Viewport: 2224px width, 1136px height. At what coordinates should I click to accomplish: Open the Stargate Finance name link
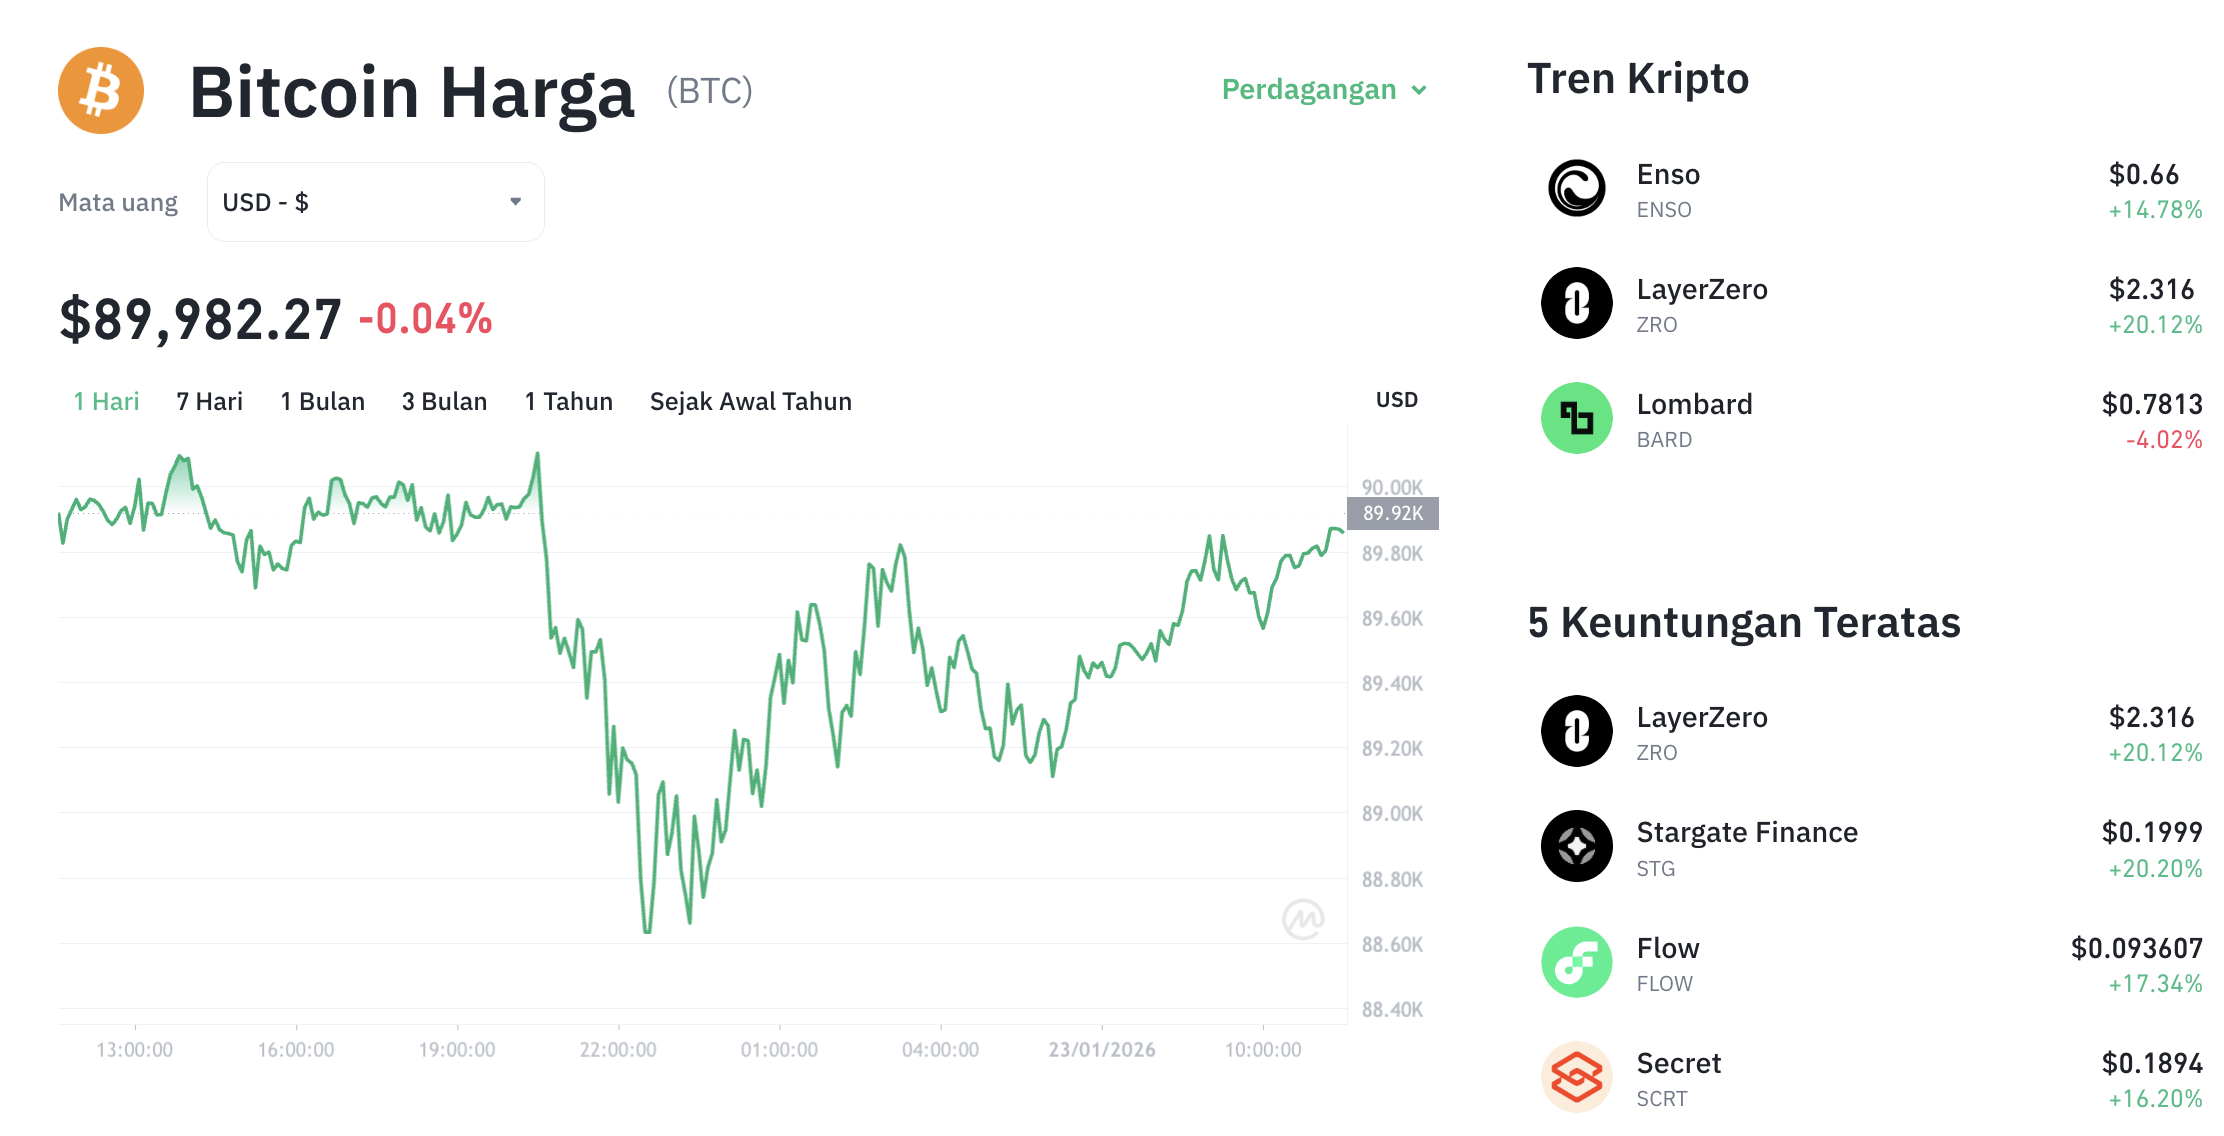point(1747,831)
